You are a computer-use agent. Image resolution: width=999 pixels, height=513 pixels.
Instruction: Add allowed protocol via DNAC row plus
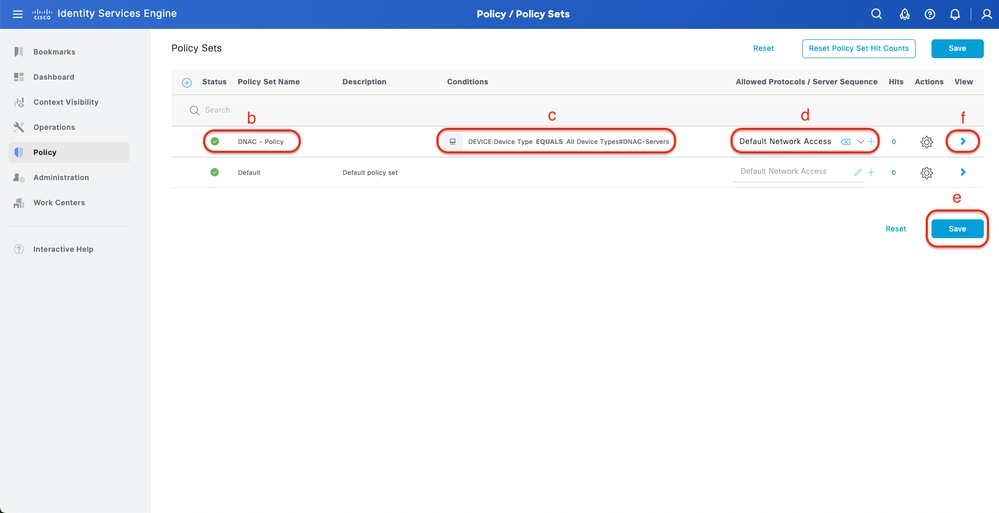point(871,141)
